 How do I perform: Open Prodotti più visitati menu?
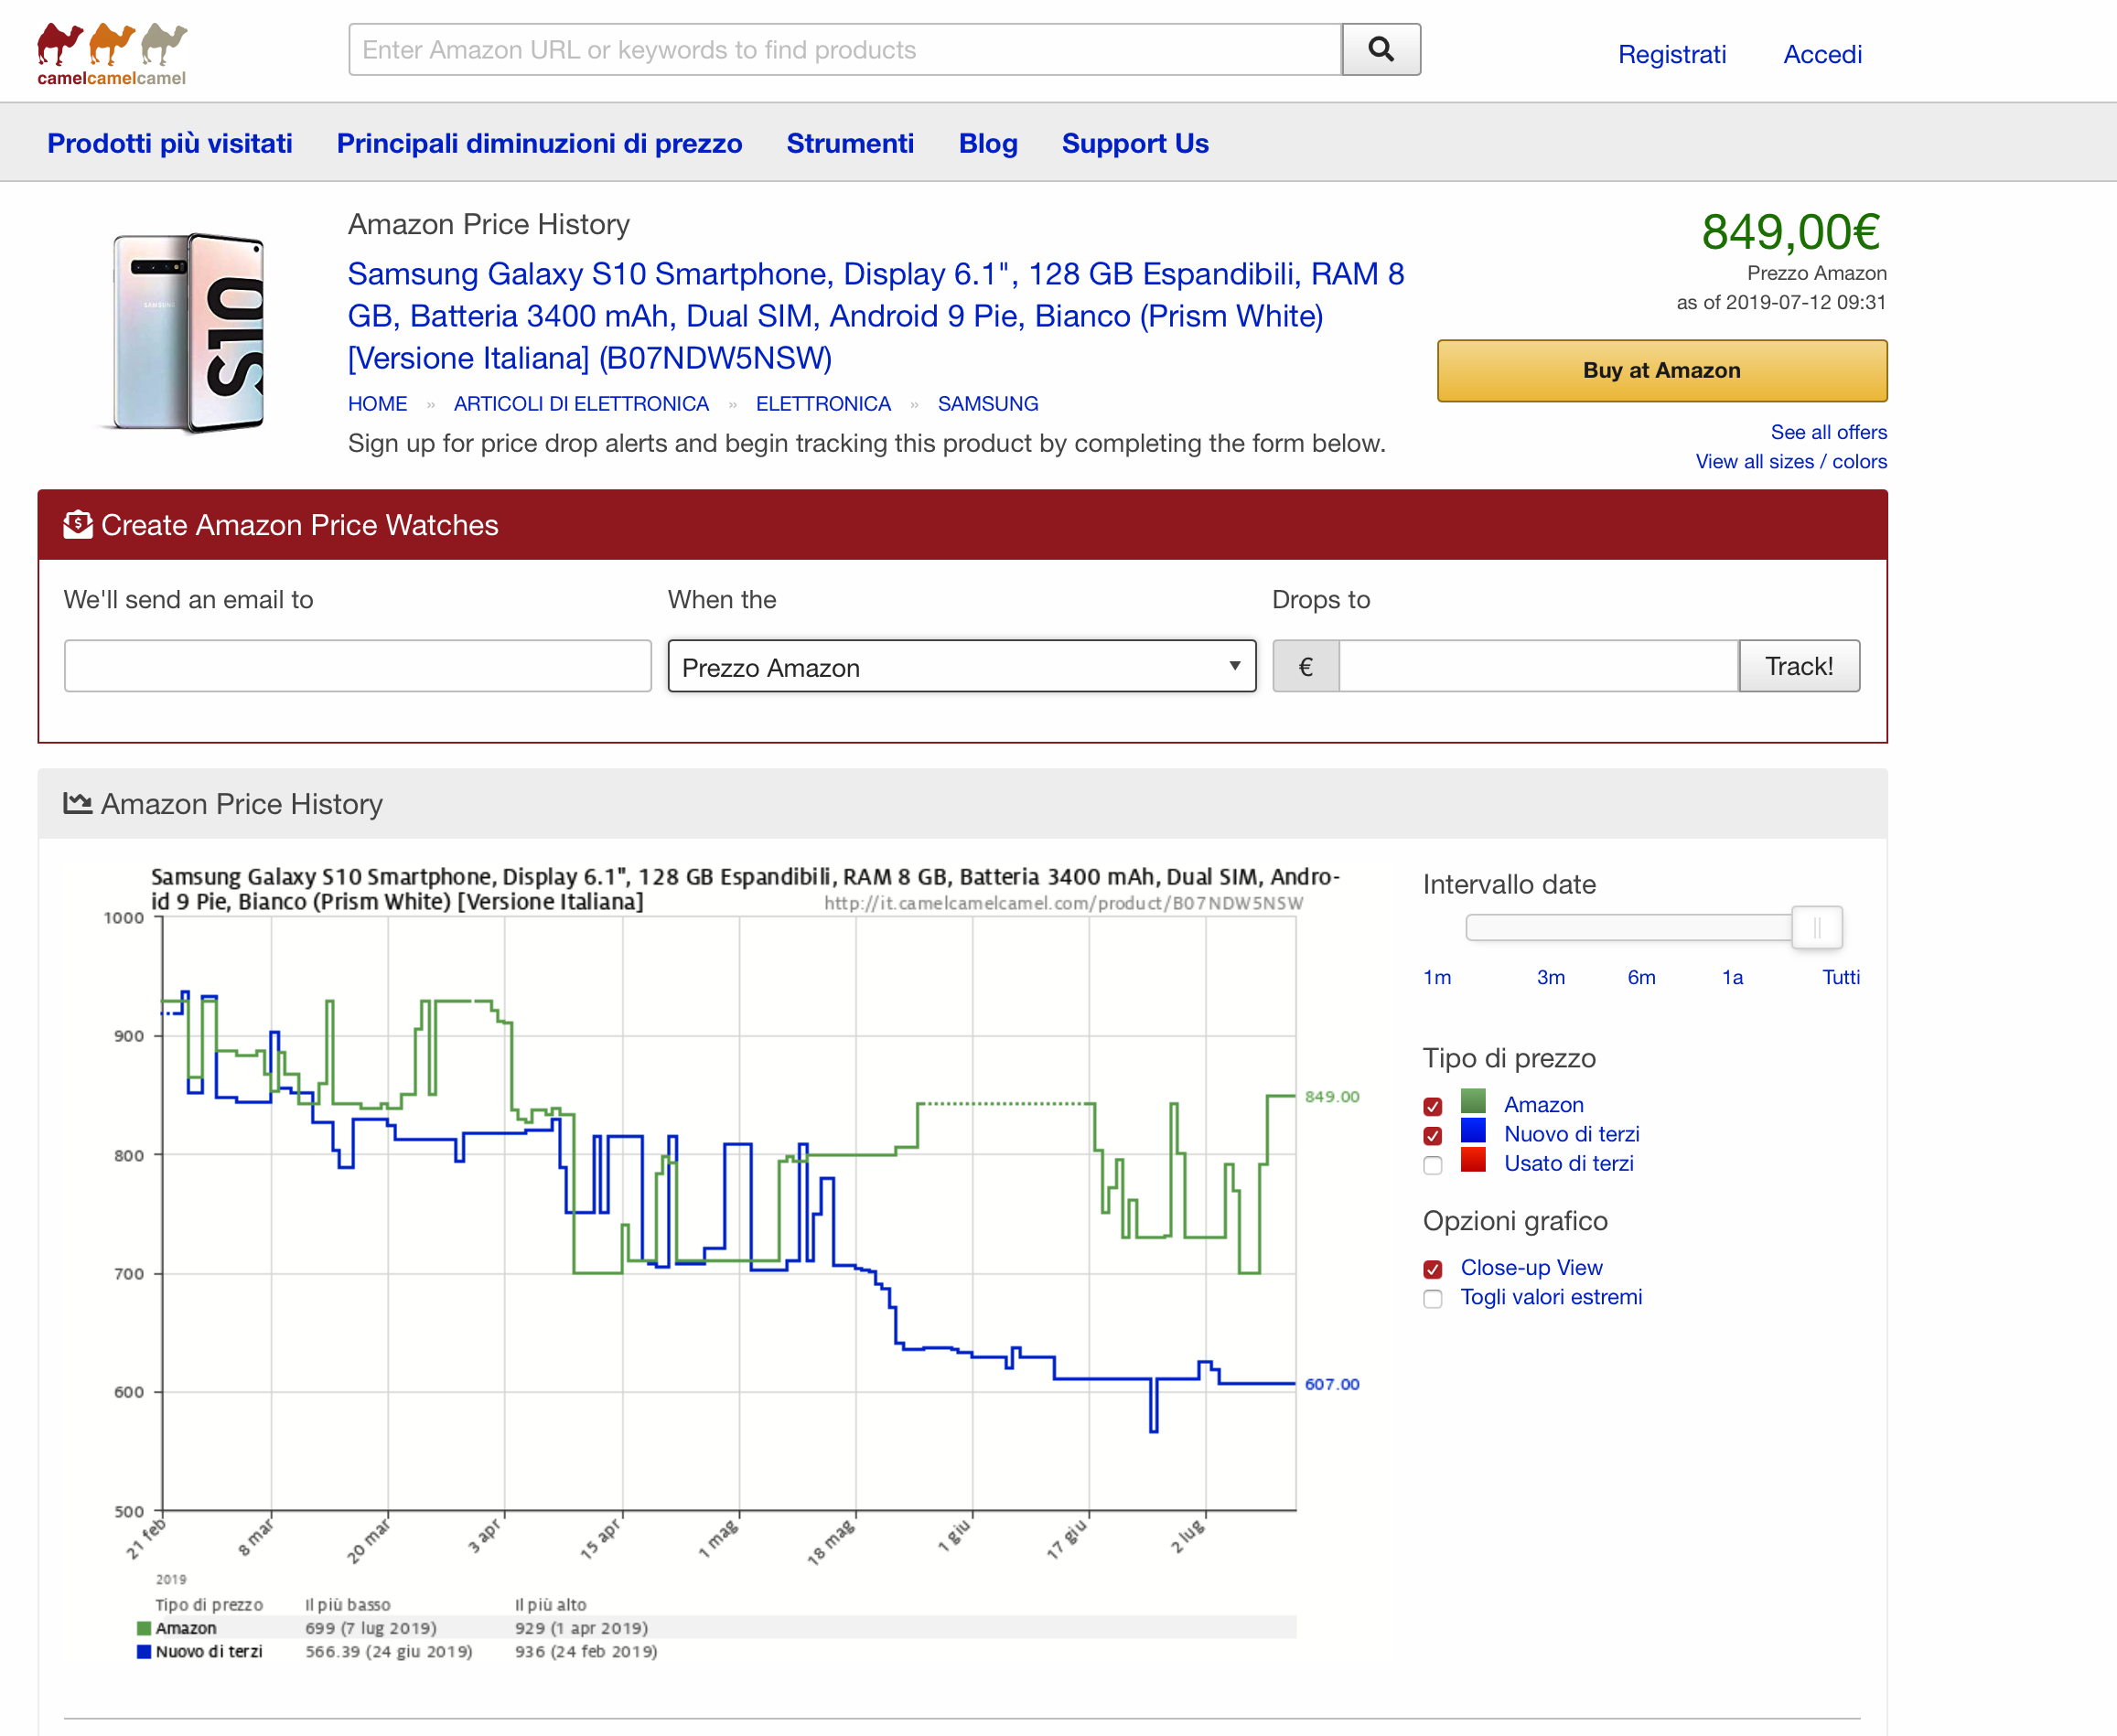pyautogui.click(x=170, y=143)
